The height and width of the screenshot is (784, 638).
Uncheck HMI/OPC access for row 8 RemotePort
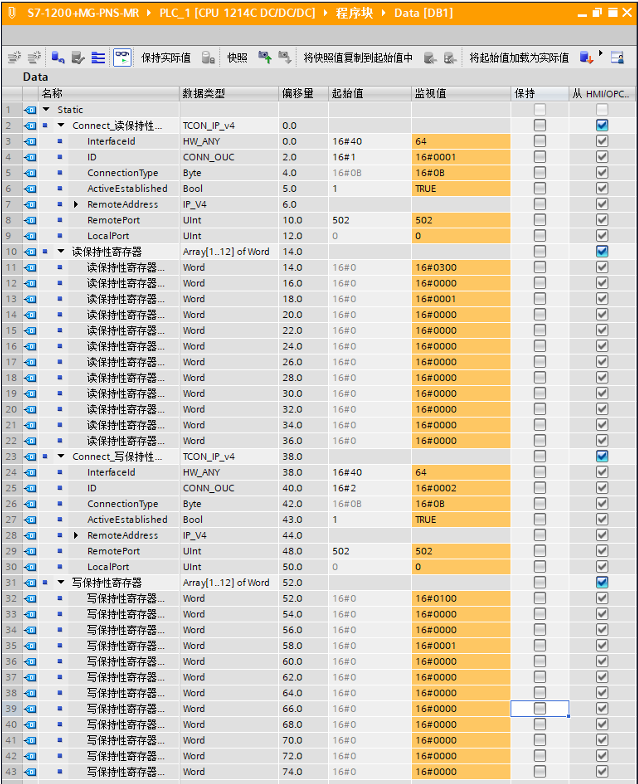coord(602,220)
